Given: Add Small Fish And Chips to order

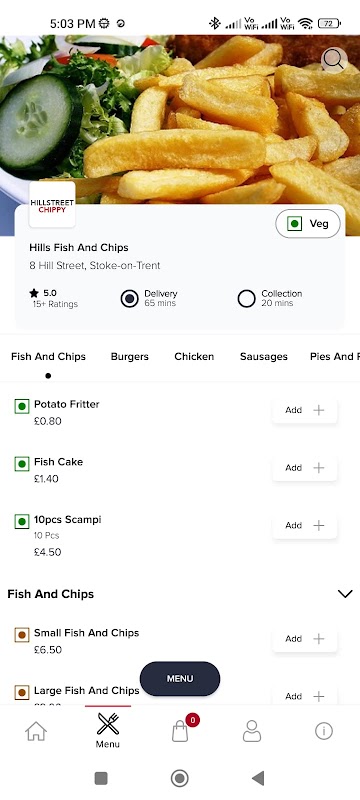Looking at the screenshot, I should coord(305,639).
